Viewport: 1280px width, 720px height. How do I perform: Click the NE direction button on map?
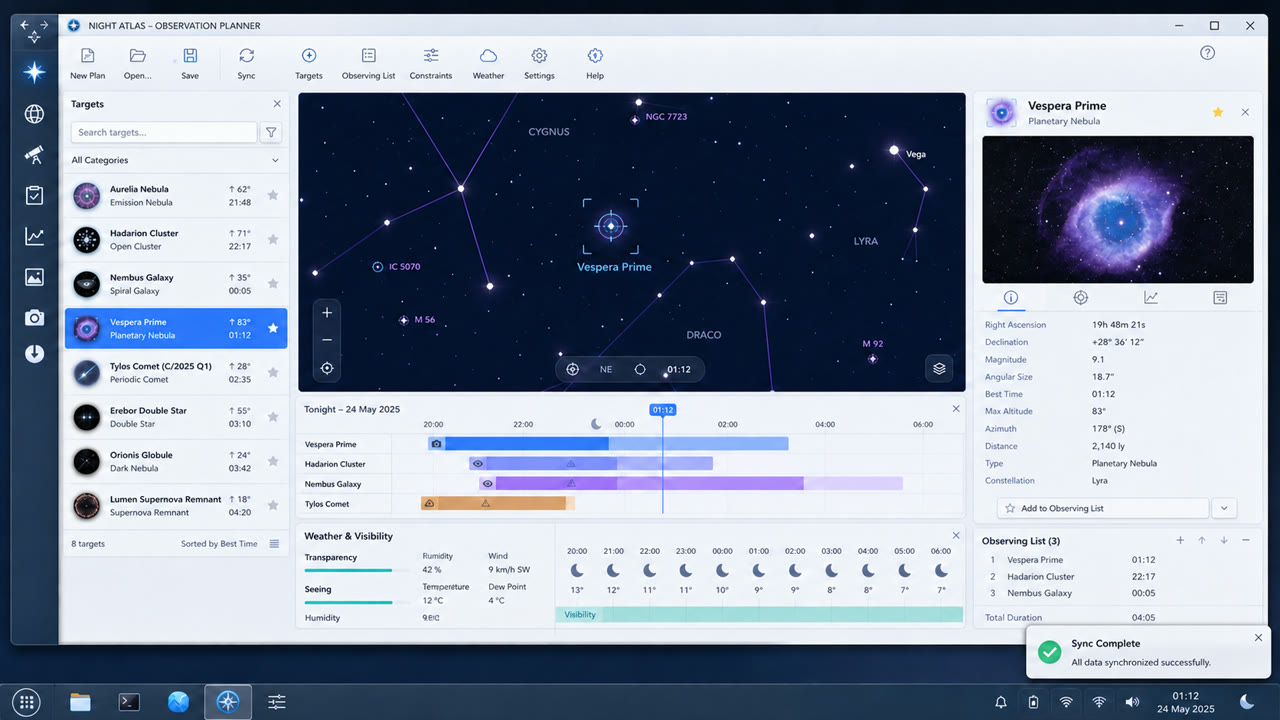point(606,369)
